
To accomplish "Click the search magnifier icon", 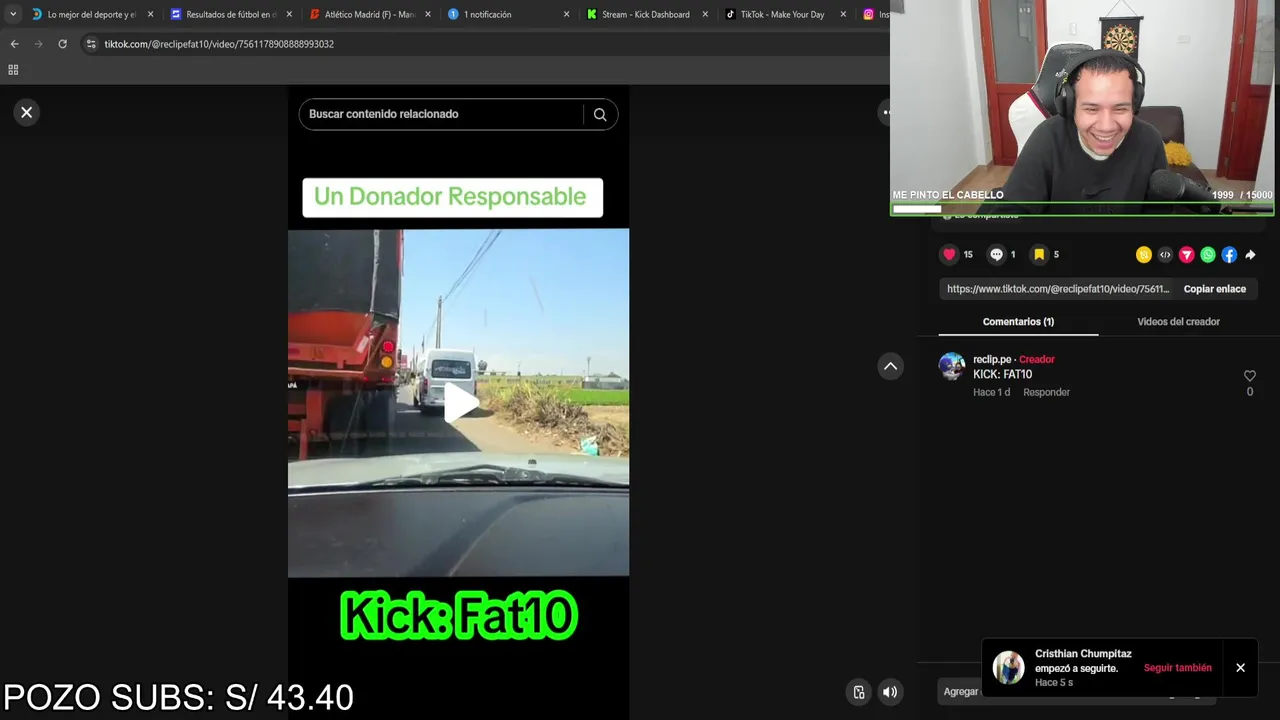I will click(600, 114).
